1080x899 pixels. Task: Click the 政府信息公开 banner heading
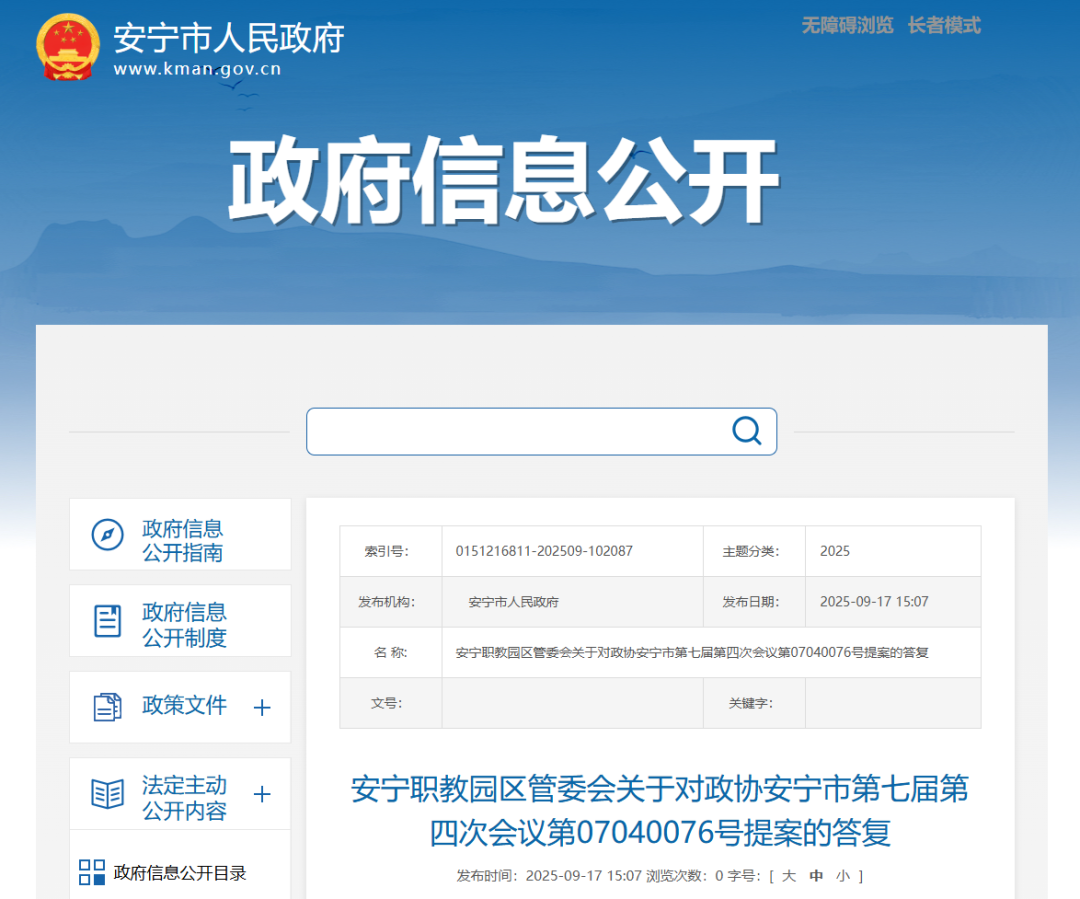tap(503, 180)
